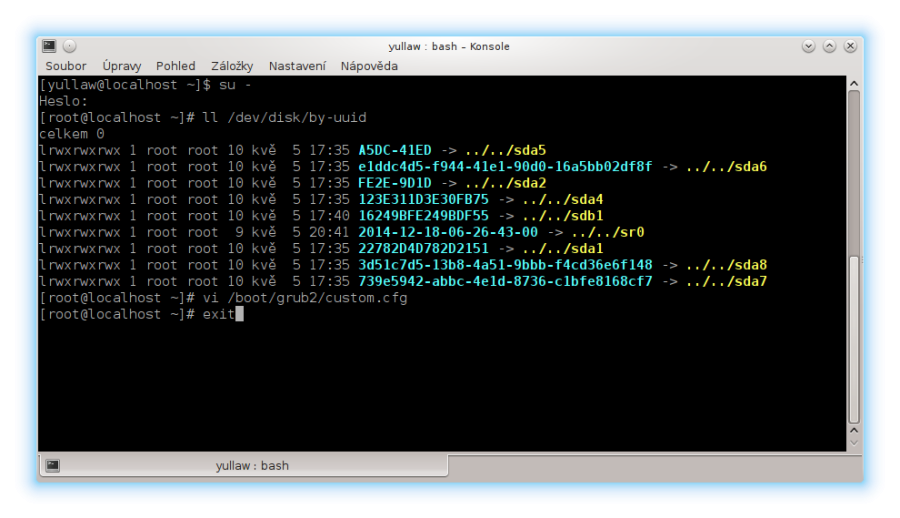
Task: Click the 'Heslo:' password prompt line
Action: [x=63, y=101]
